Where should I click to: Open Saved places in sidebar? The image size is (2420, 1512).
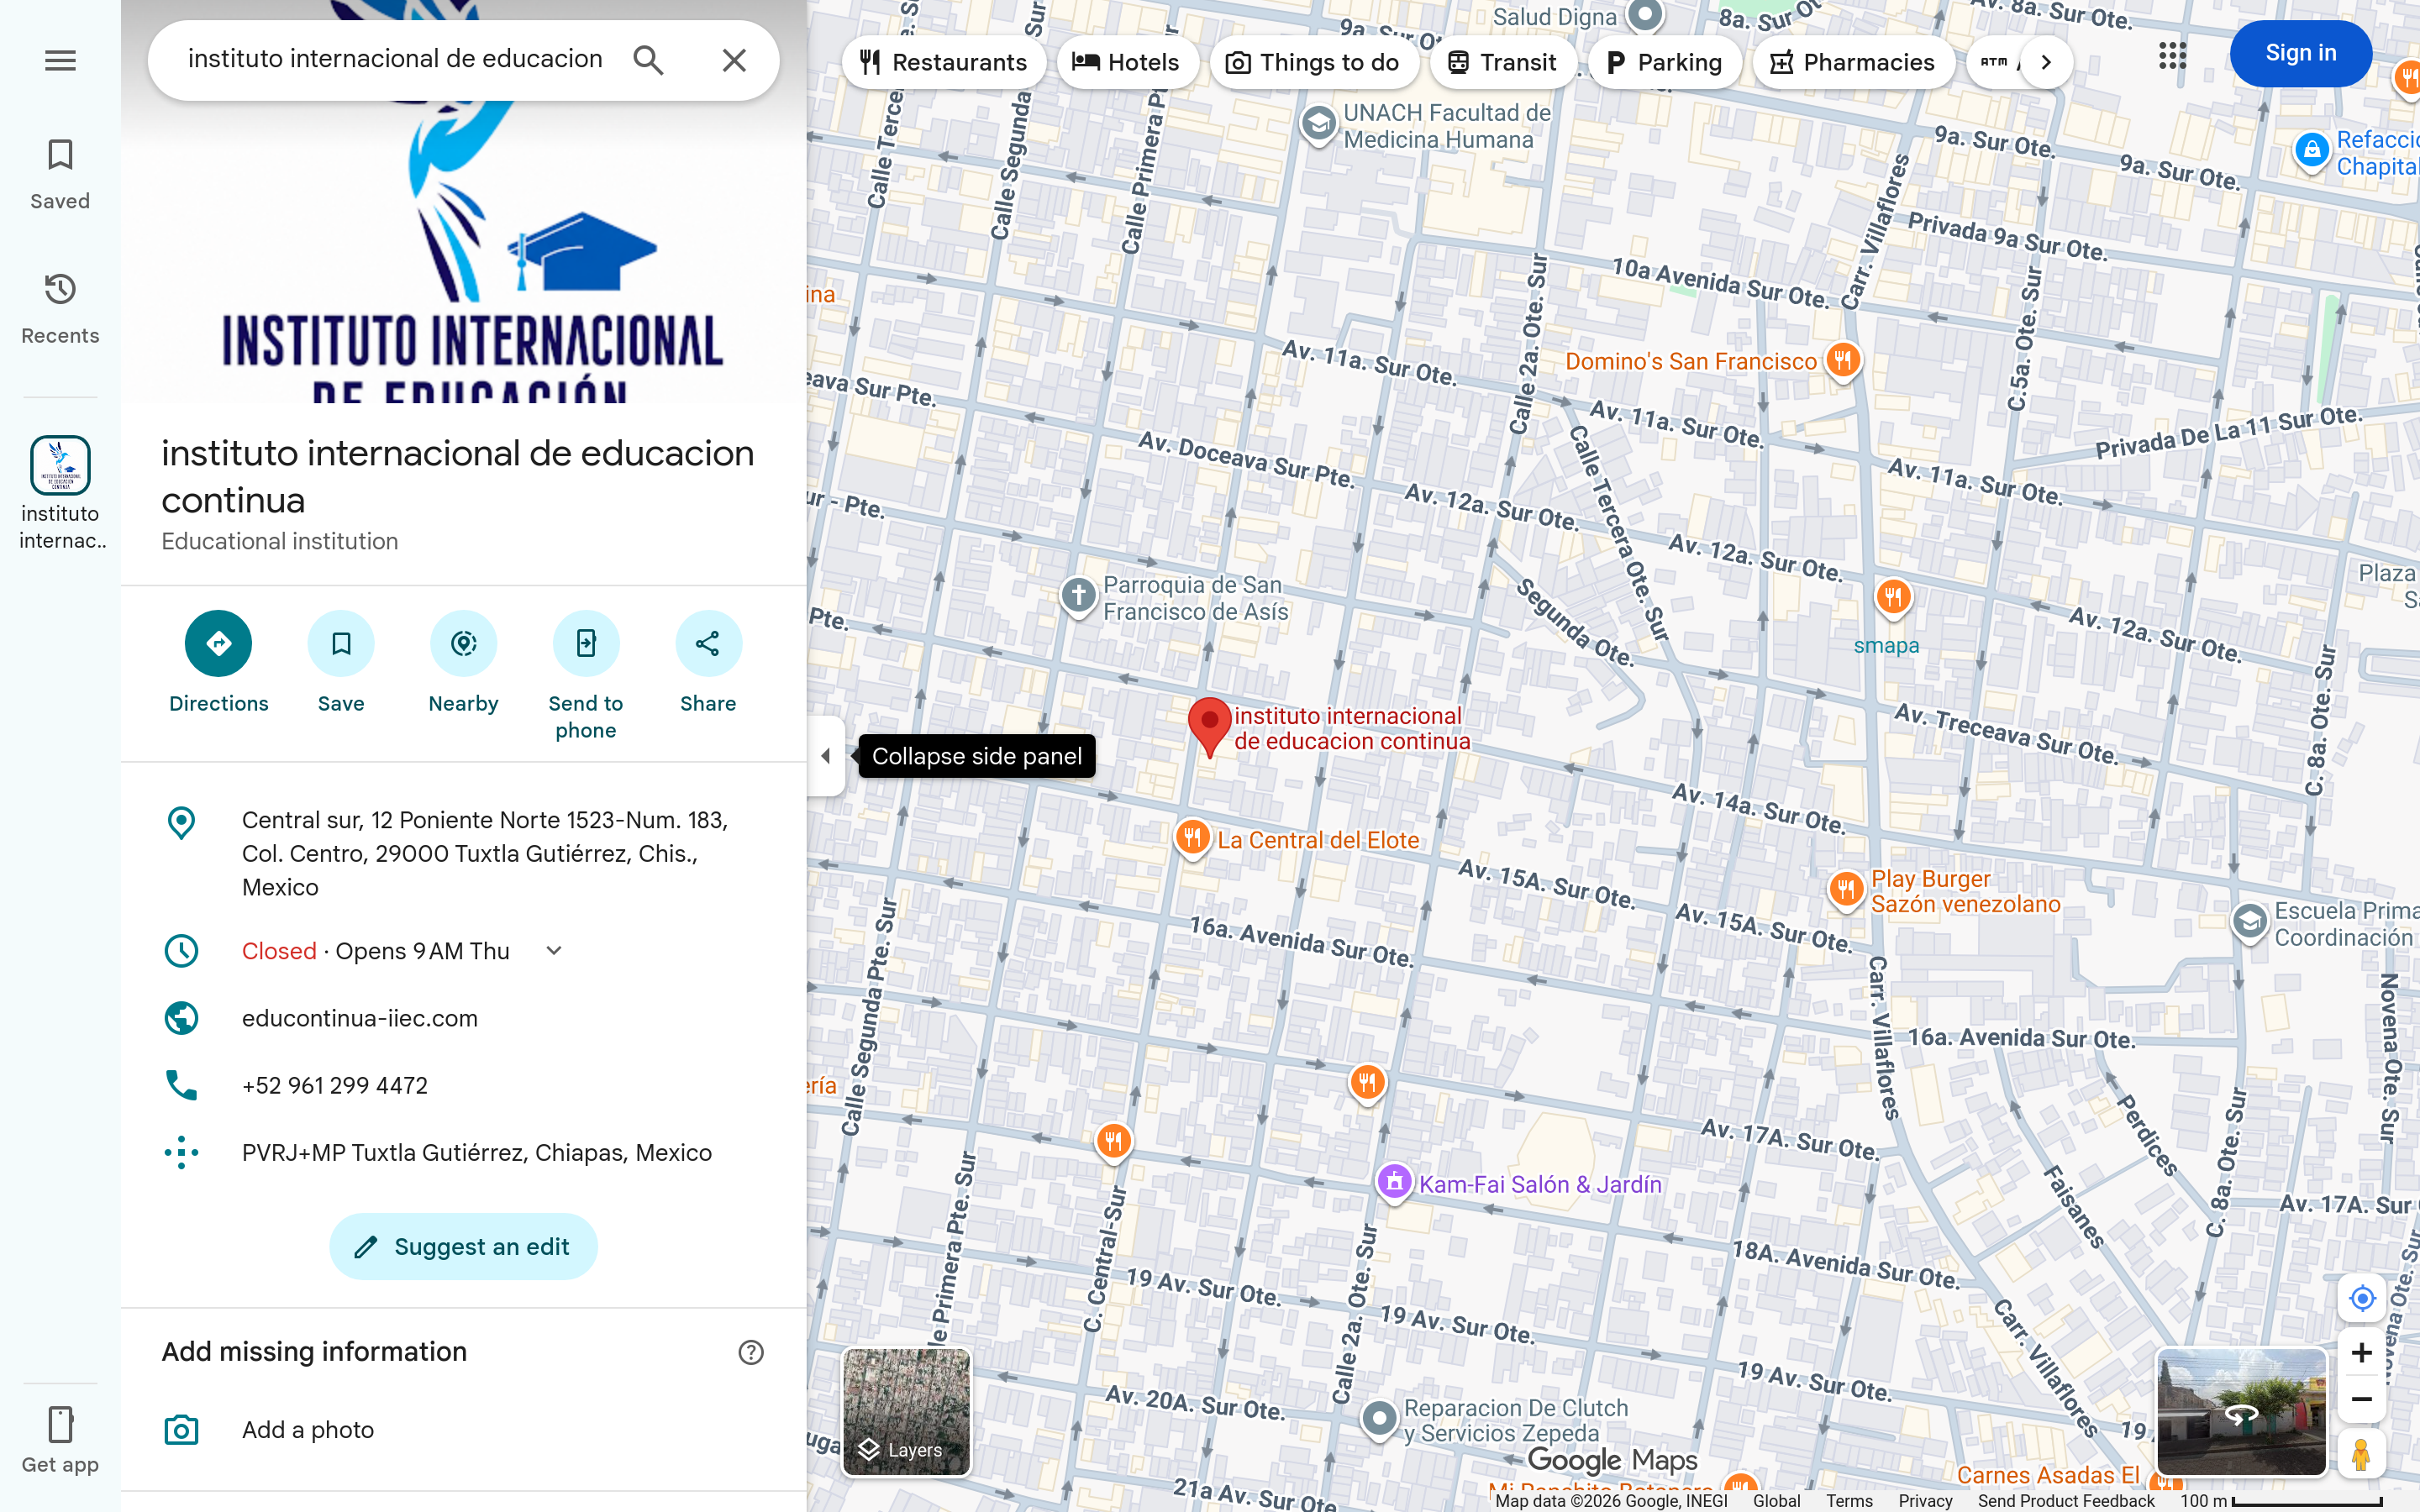60,174
